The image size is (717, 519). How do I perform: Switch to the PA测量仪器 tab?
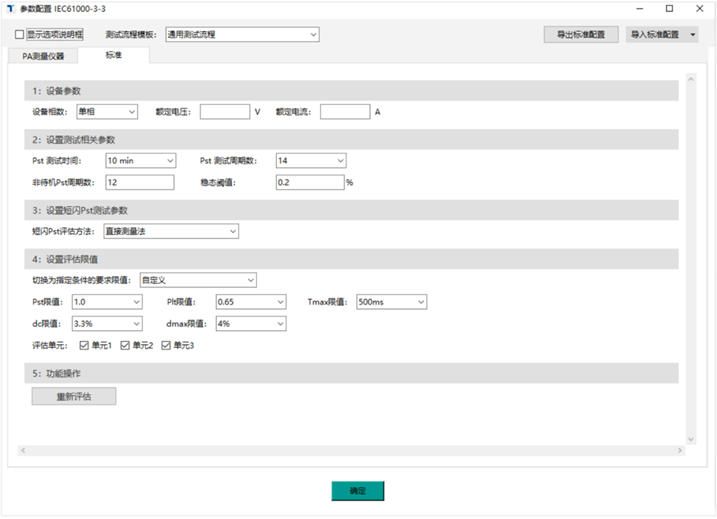click(43, 56)
